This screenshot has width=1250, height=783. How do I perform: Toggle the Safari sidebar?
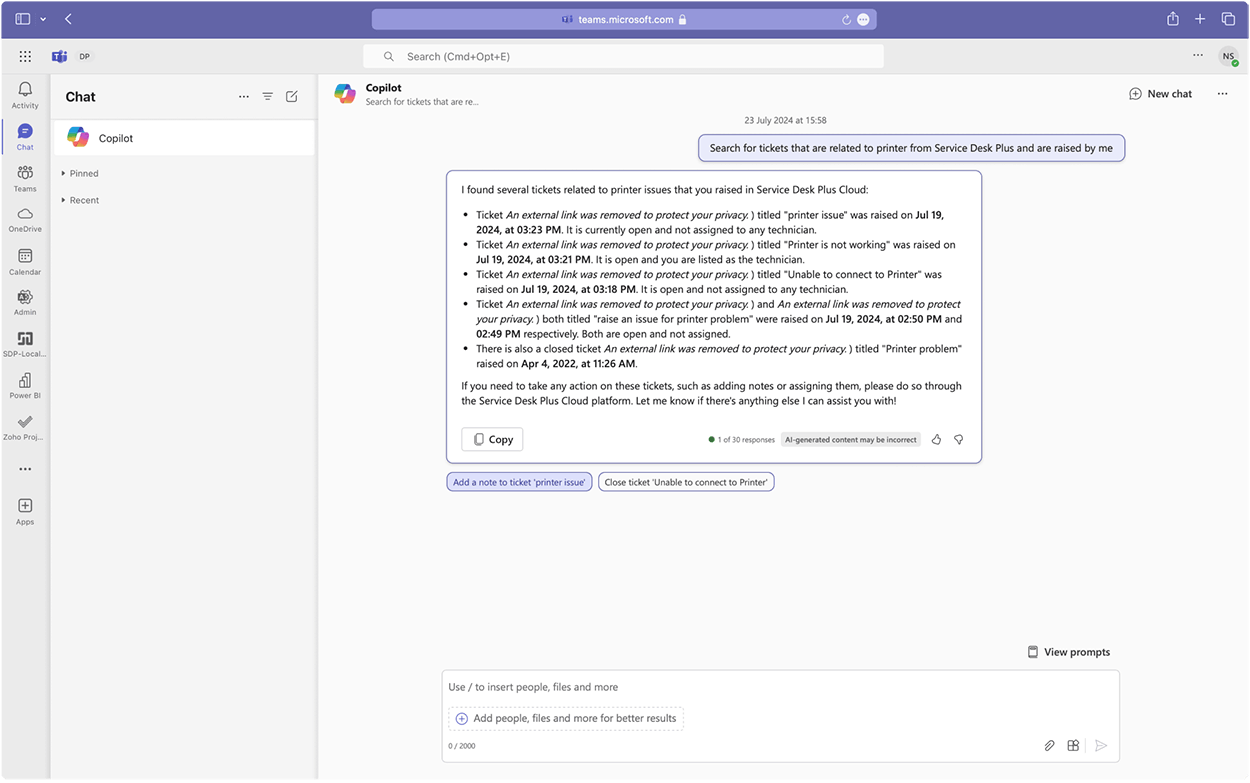[x=23, y=19]
